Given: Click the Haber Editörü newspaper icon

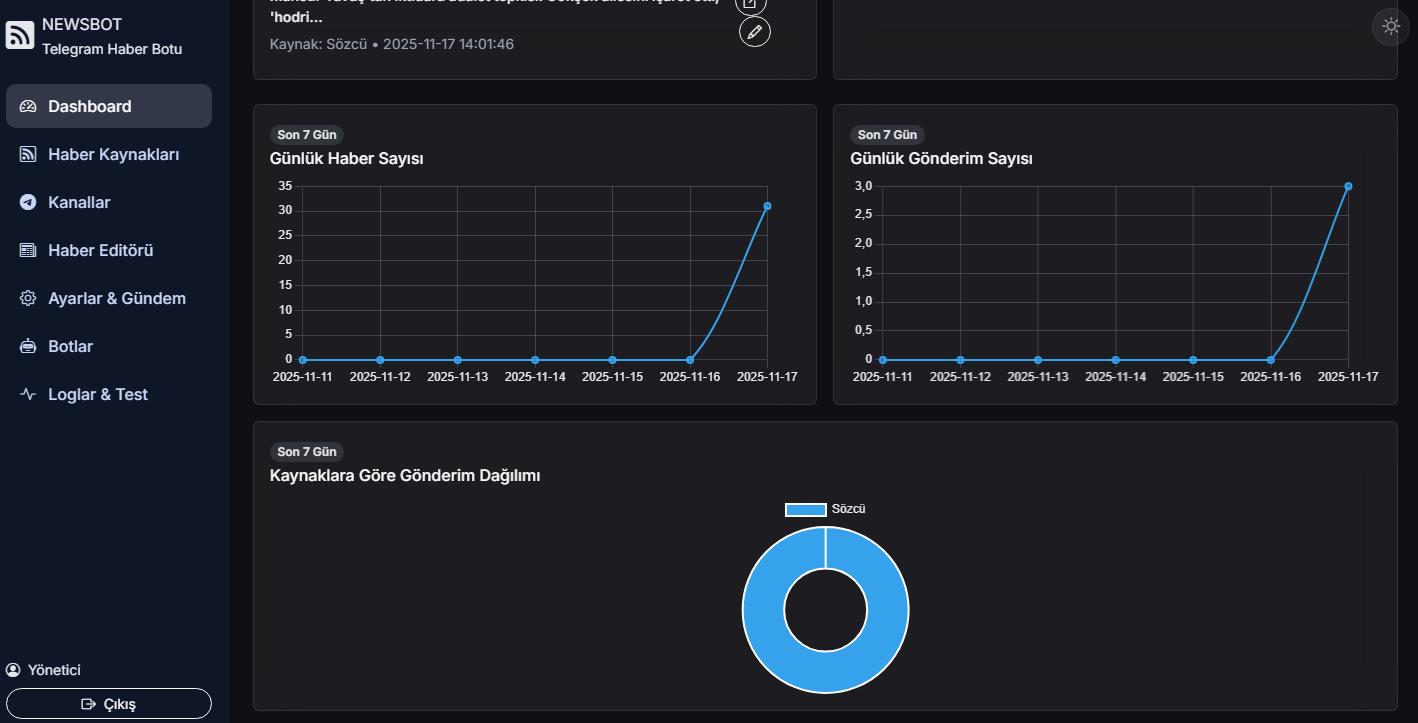Looking at the screenshot, I should tap(28, 250).
